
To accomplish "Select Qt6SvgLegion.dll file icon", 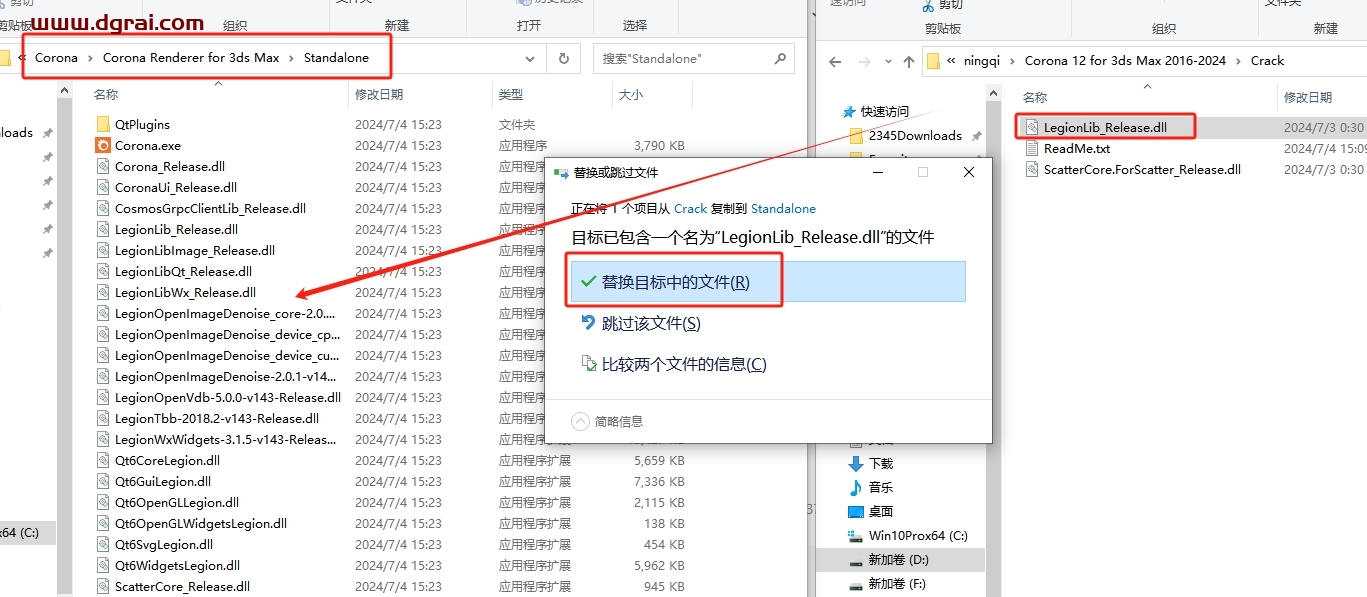I will coord(103,545).
